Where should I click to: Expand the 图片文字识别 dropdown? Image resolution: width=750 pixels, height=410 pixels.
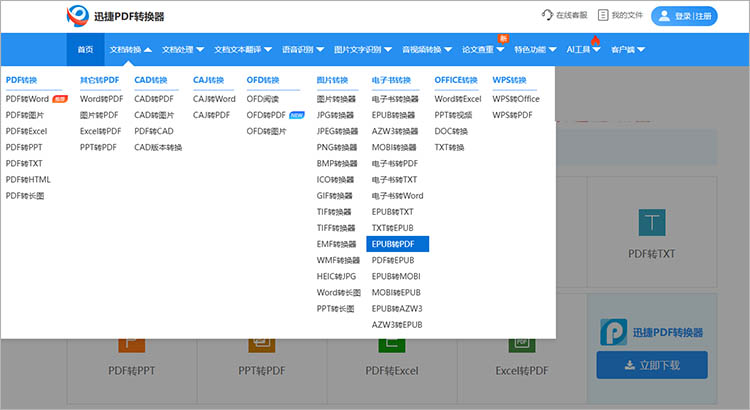pos(363,49)
